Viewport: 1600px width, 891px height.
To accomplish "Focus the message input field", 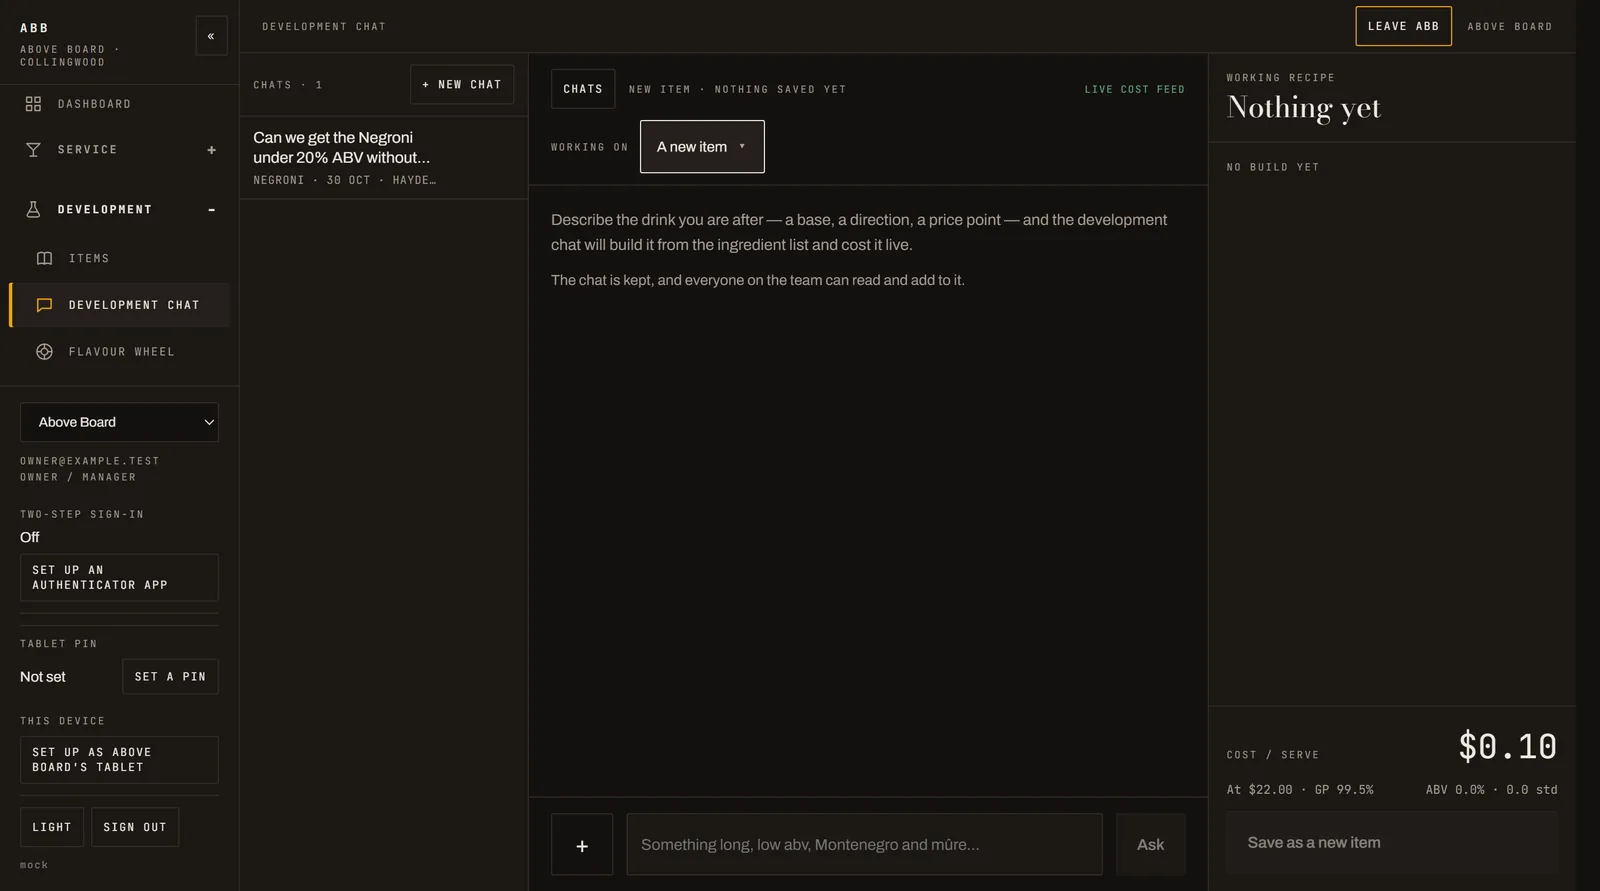I will click(x=864, y=845).
